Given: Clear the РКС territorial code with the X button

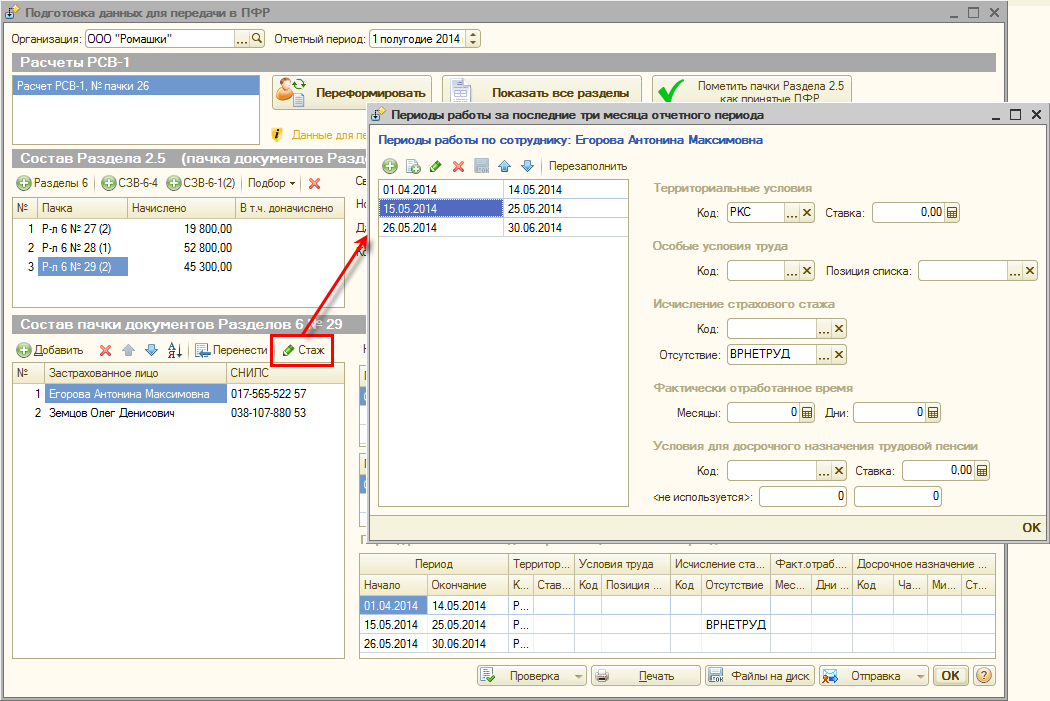Looking at the screenshot, I should coord(808,212).
